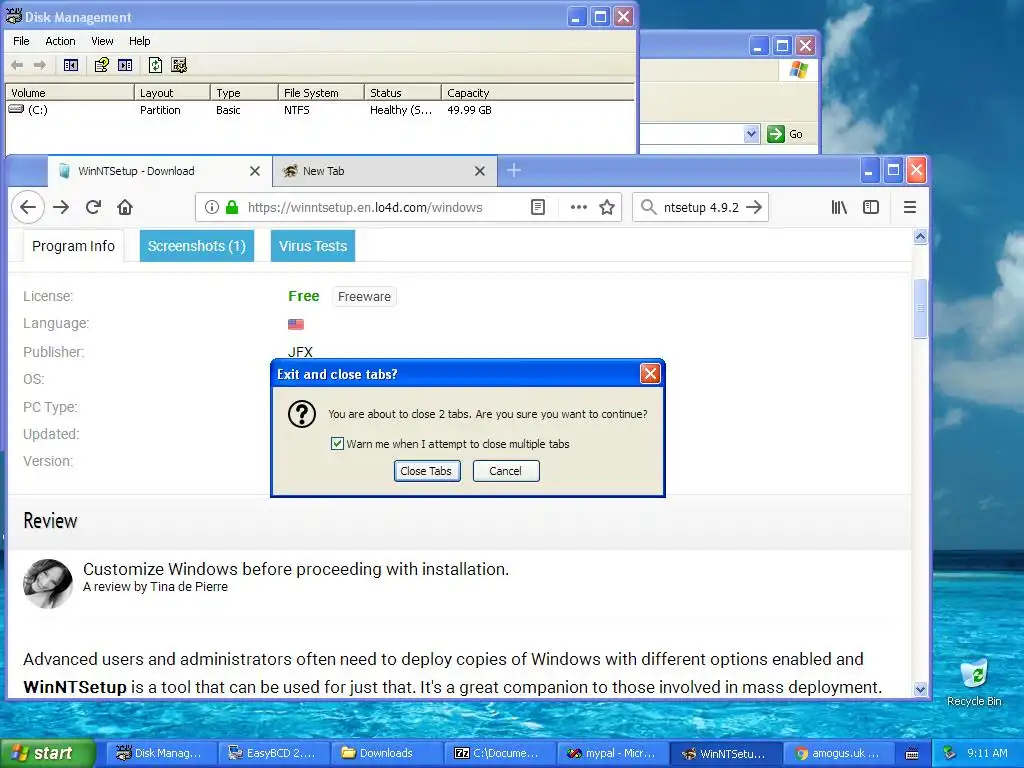Click the system tray network icon
Screen dimensions: 1024x768
click(950, 753)
